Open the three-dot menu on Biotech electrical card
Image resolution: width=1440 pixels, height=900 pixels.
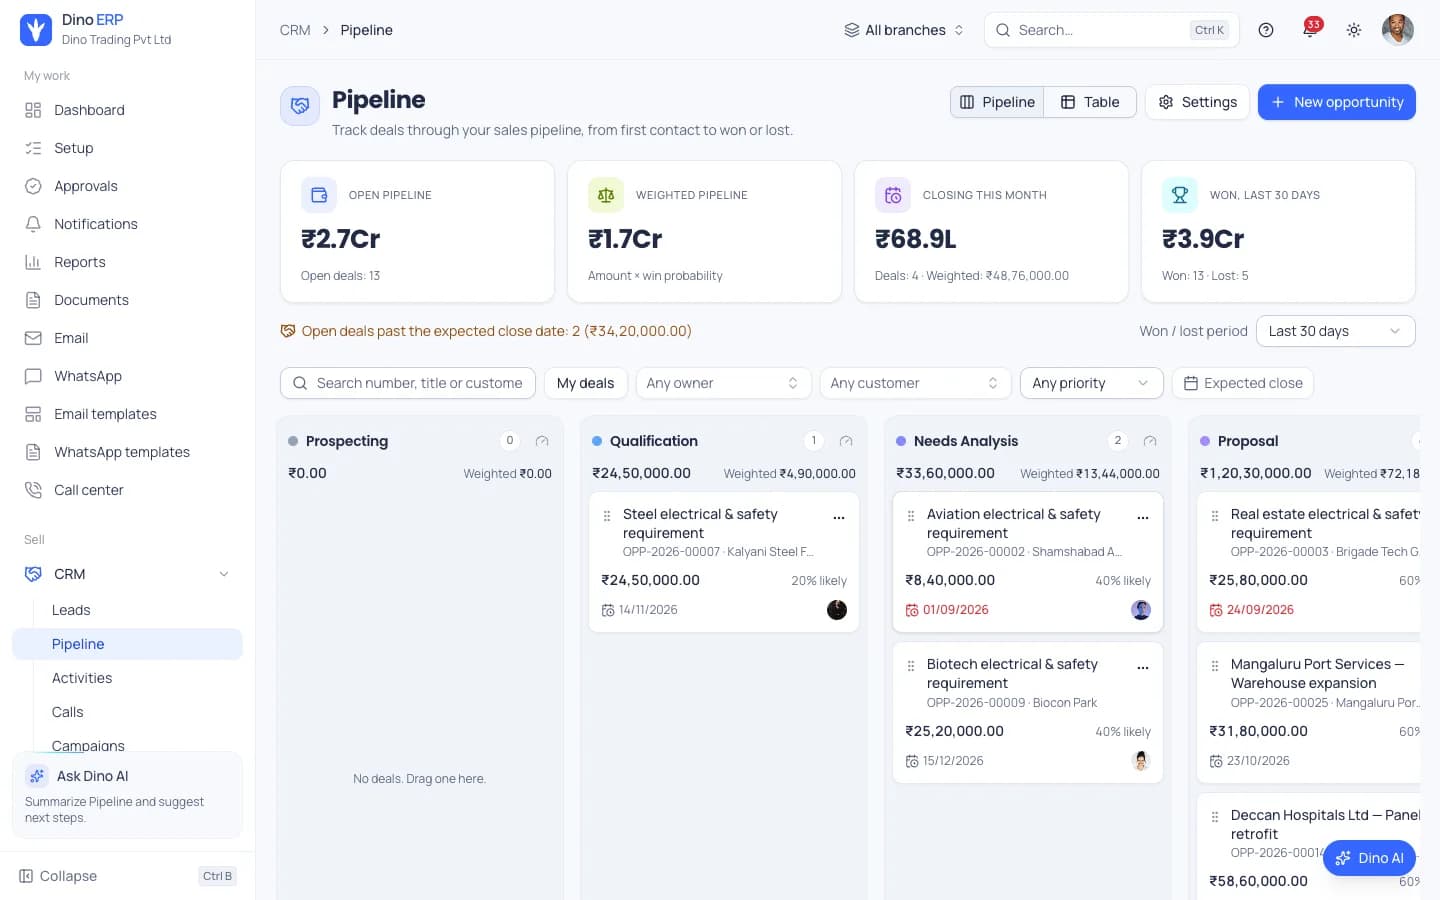pos(1143,667)
